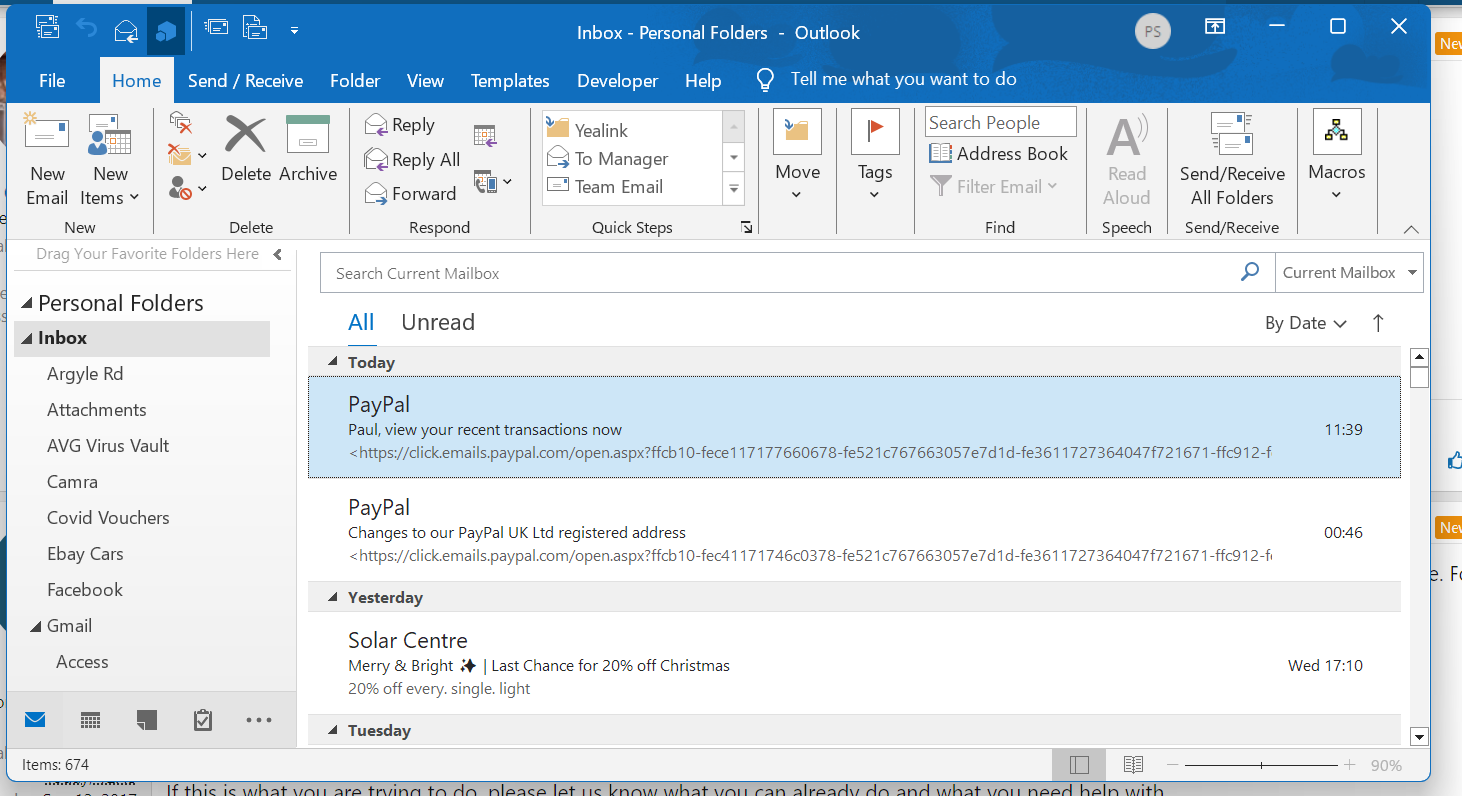The width and height of the screenshot is (1462, 796).
Task: Collapse the Gmail folder tree
Action: point(34,627)
